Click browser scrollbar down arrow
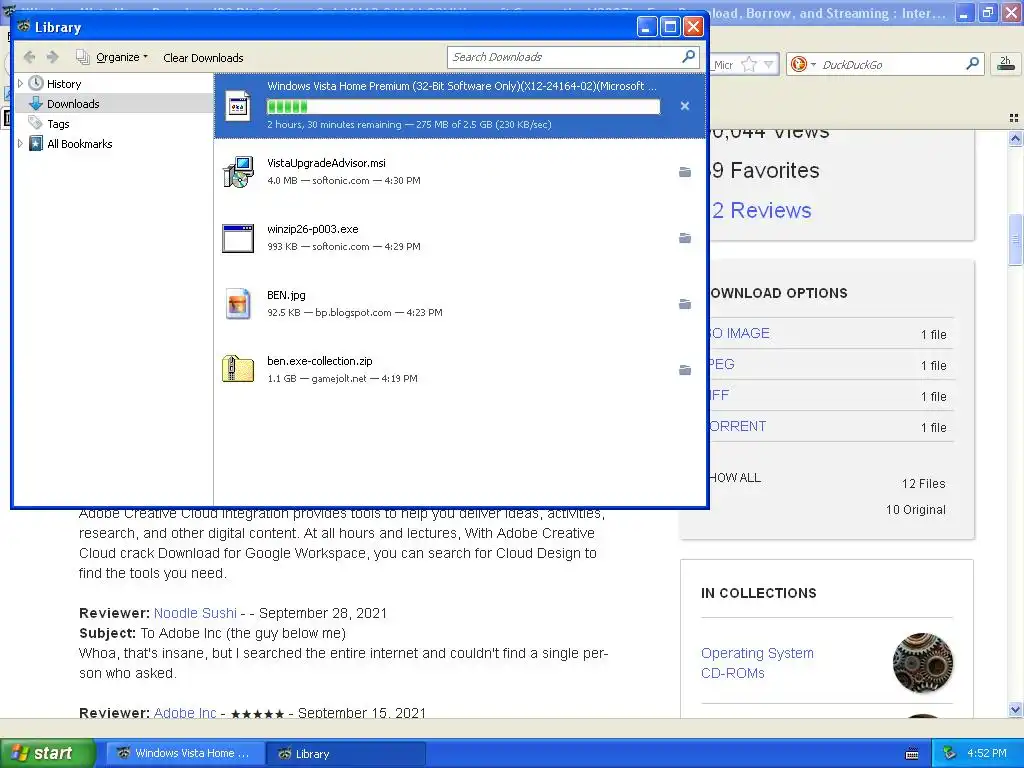Image resolution: width=1024 pixels, height=768 pixels. click(x=1015, y=709)
